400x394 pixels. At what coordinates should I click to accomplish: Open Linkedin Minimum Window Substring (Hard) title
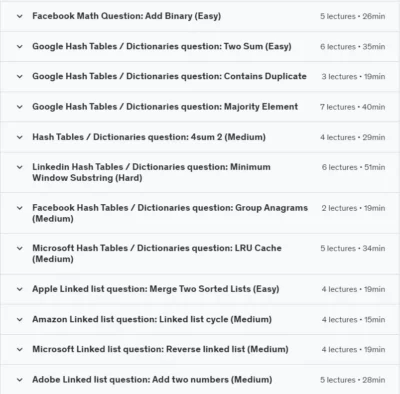pyautogui.click(x=151, y=172)
